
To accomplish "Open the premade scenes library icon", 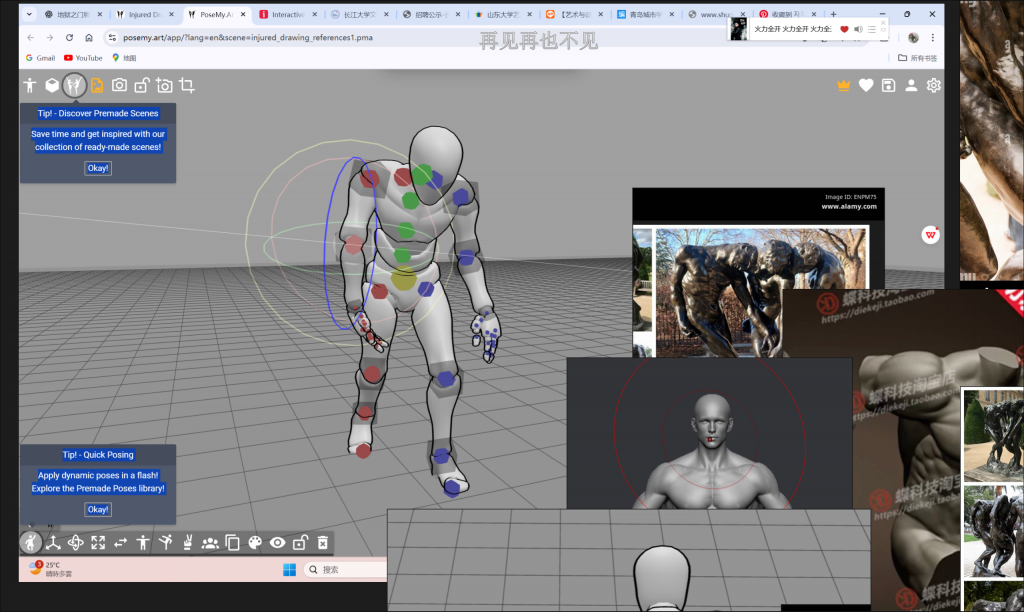I will coord(74,86).
